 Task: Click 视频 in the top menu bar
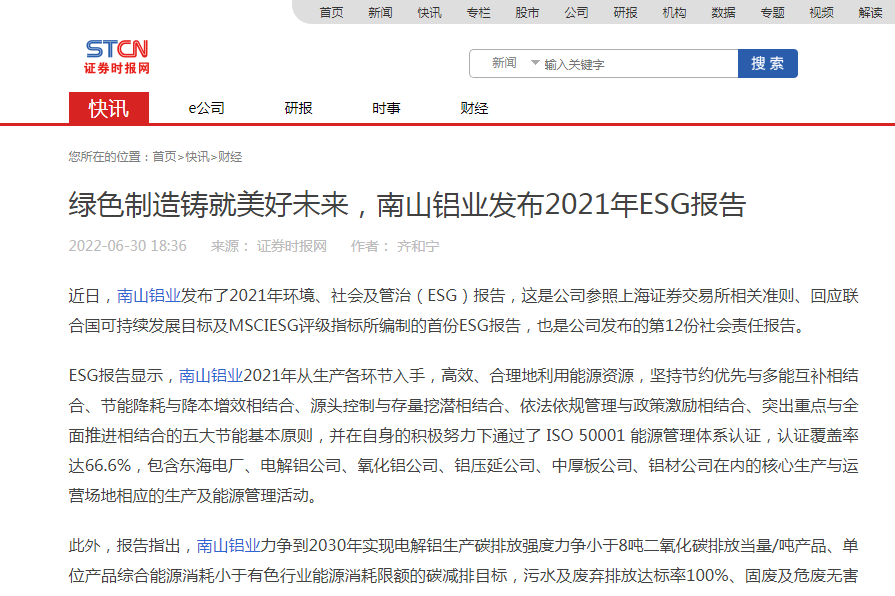pos(821,12)
